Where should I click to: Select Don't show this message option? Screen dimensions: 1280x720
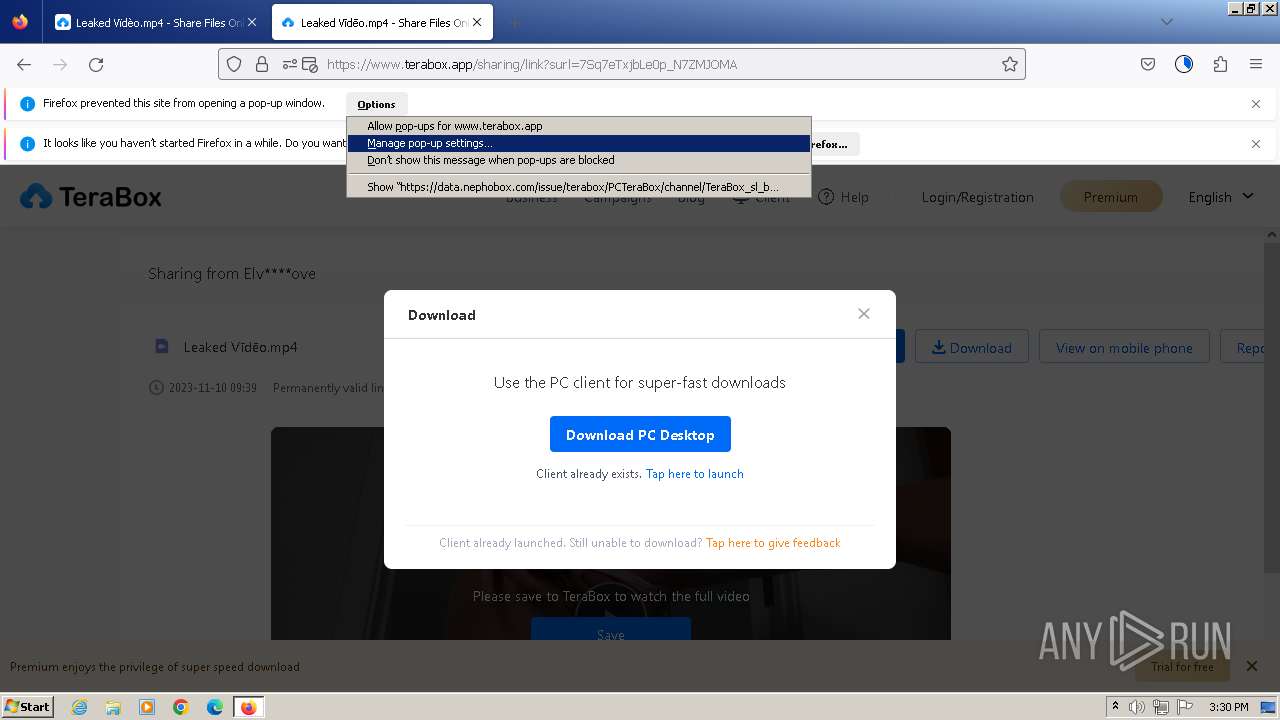[x=579, y=160]
